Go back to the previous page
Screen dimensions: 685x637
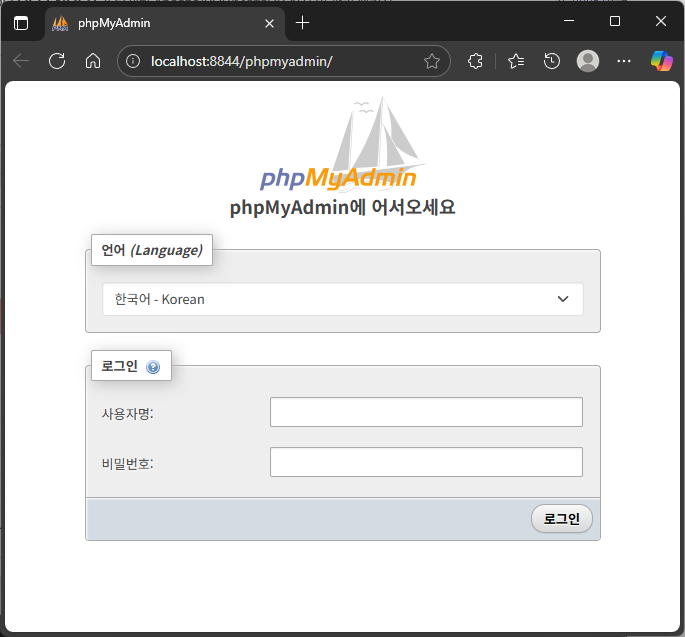click(x=21, y=61)
